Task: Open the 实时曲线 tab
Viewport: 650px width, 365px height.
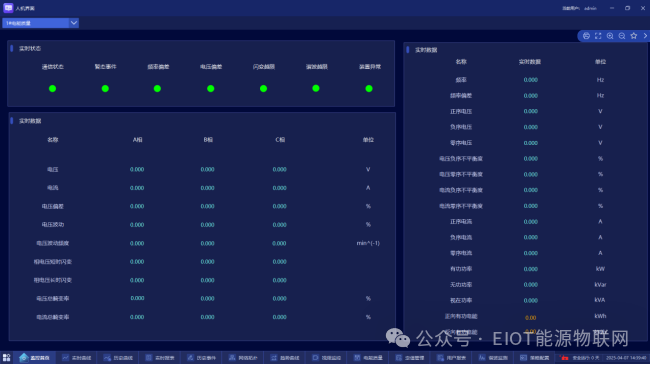Action: coord(76,358)
